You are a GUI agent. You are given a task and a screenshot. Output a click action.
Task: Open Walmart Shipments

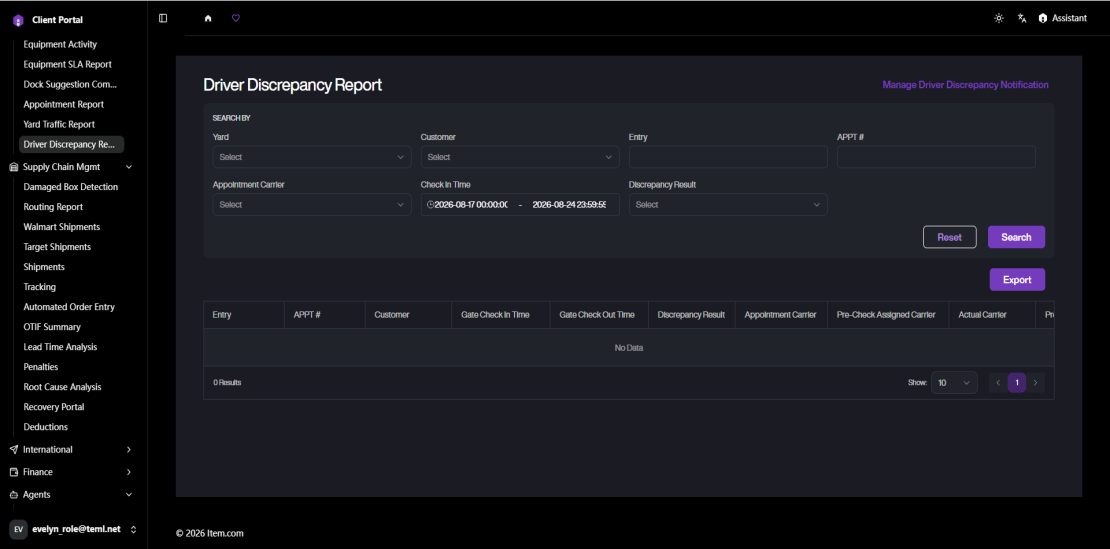click(62, 227)
